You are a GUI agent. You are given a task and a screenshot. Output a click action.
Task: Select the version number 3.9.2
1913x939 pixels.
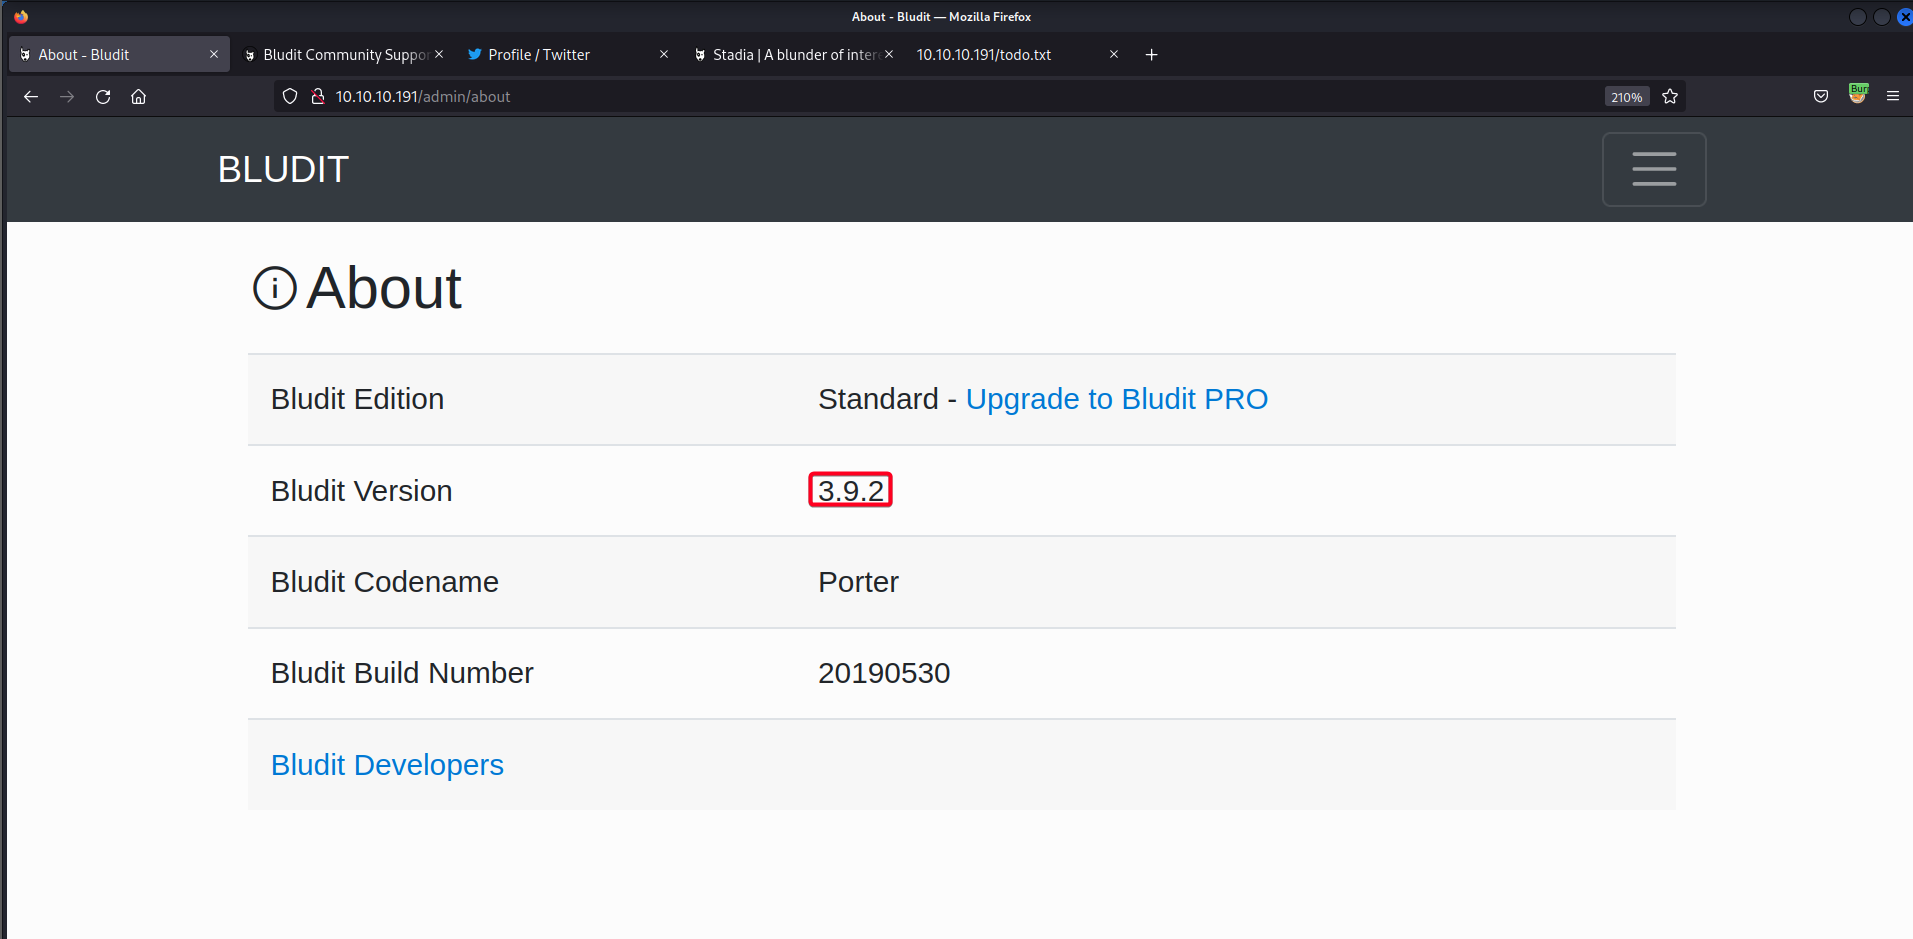(851, 491)
